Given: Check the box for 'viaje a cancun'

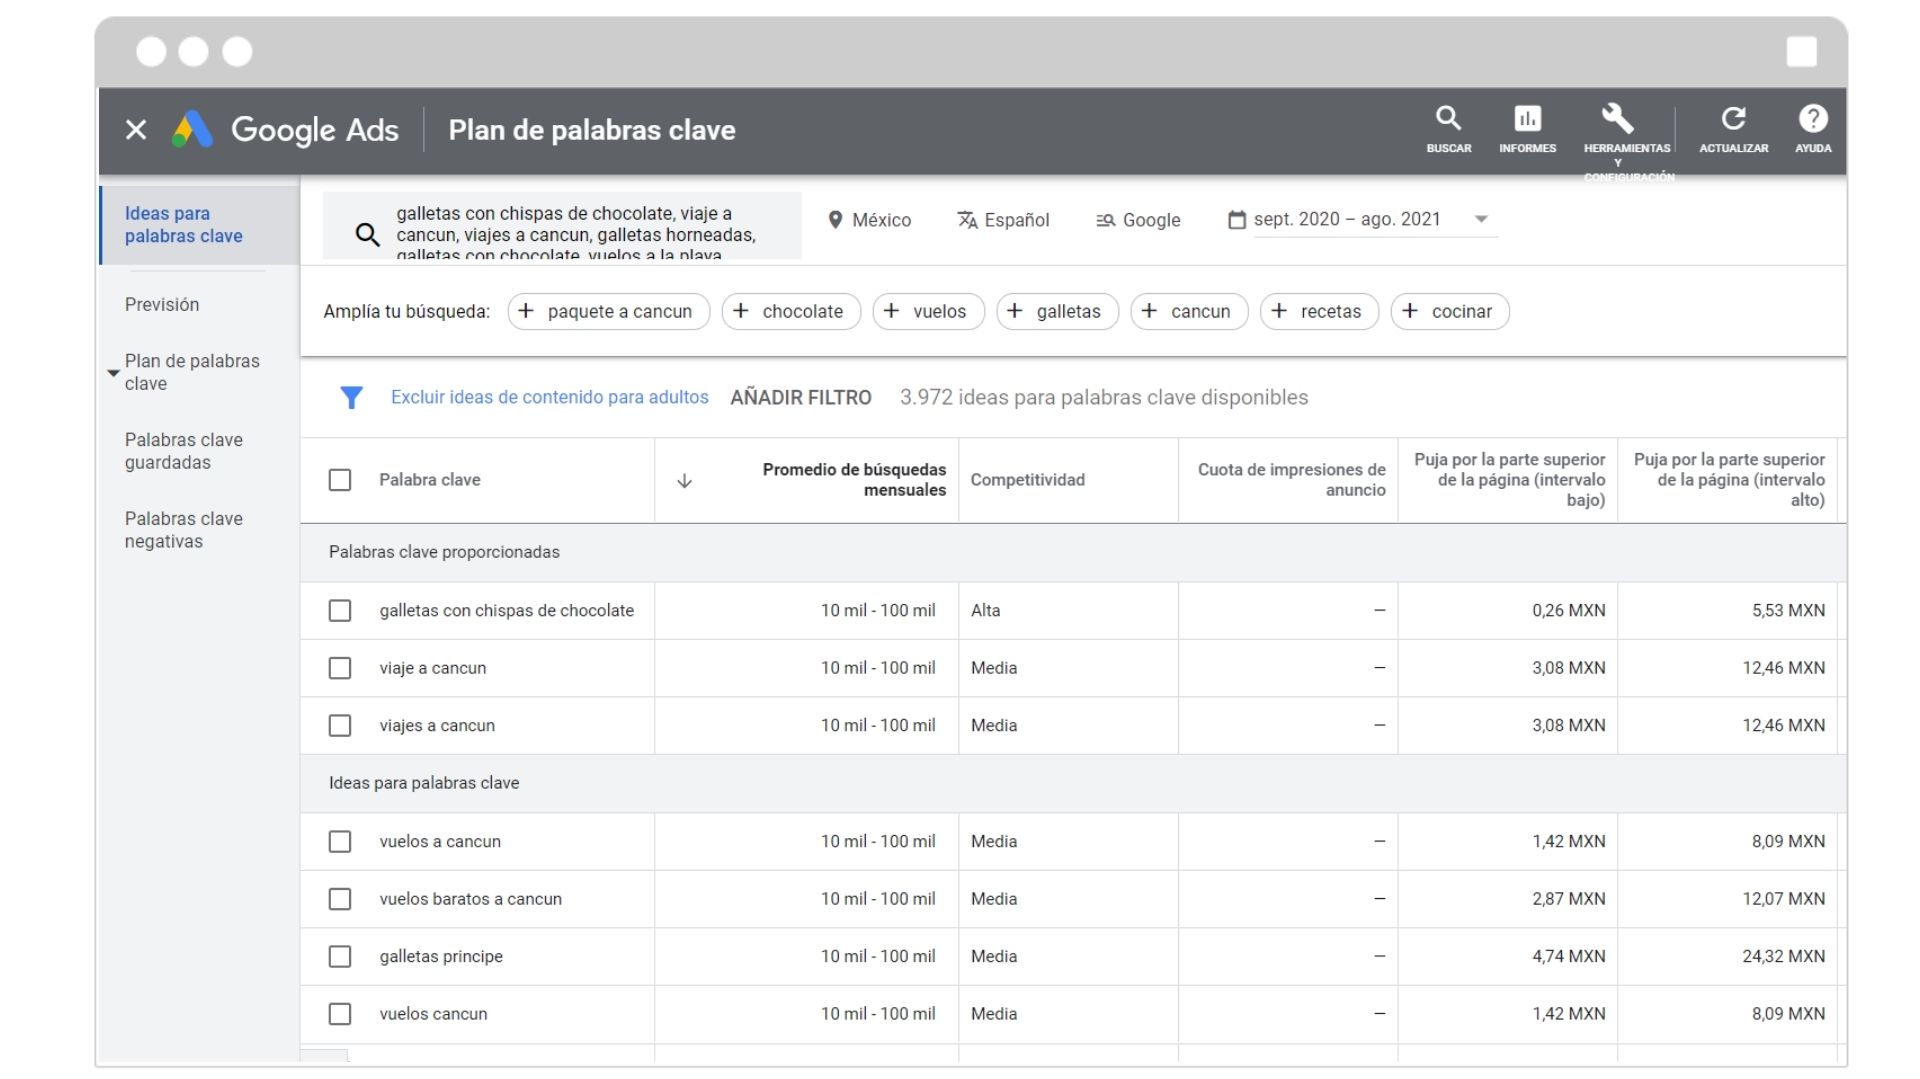Looking at the screenshot, I should coord(340,668).
